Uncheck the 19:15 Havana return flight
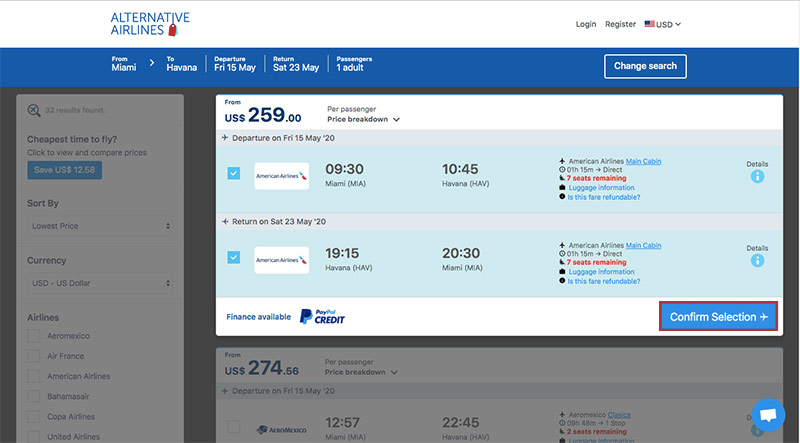 click(x=234, y=257)
